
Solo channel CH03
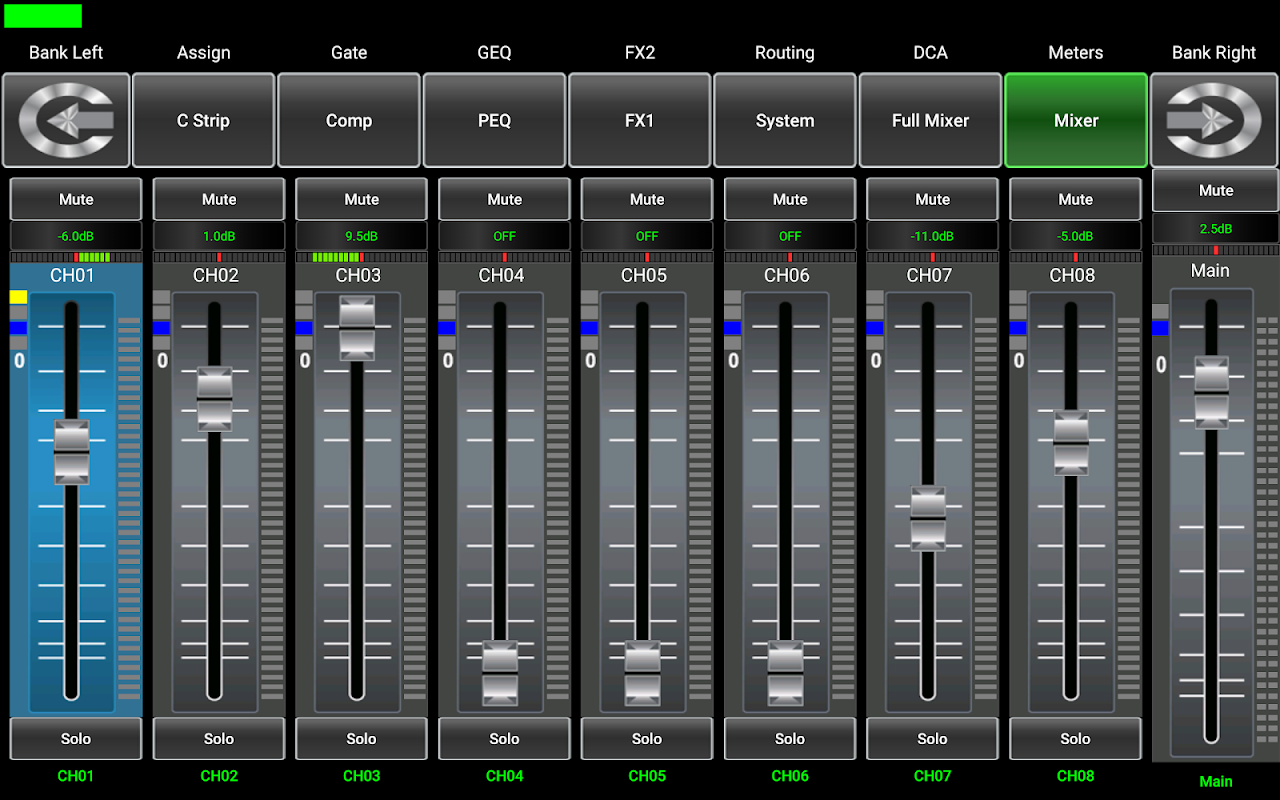(x=361, y=739)
